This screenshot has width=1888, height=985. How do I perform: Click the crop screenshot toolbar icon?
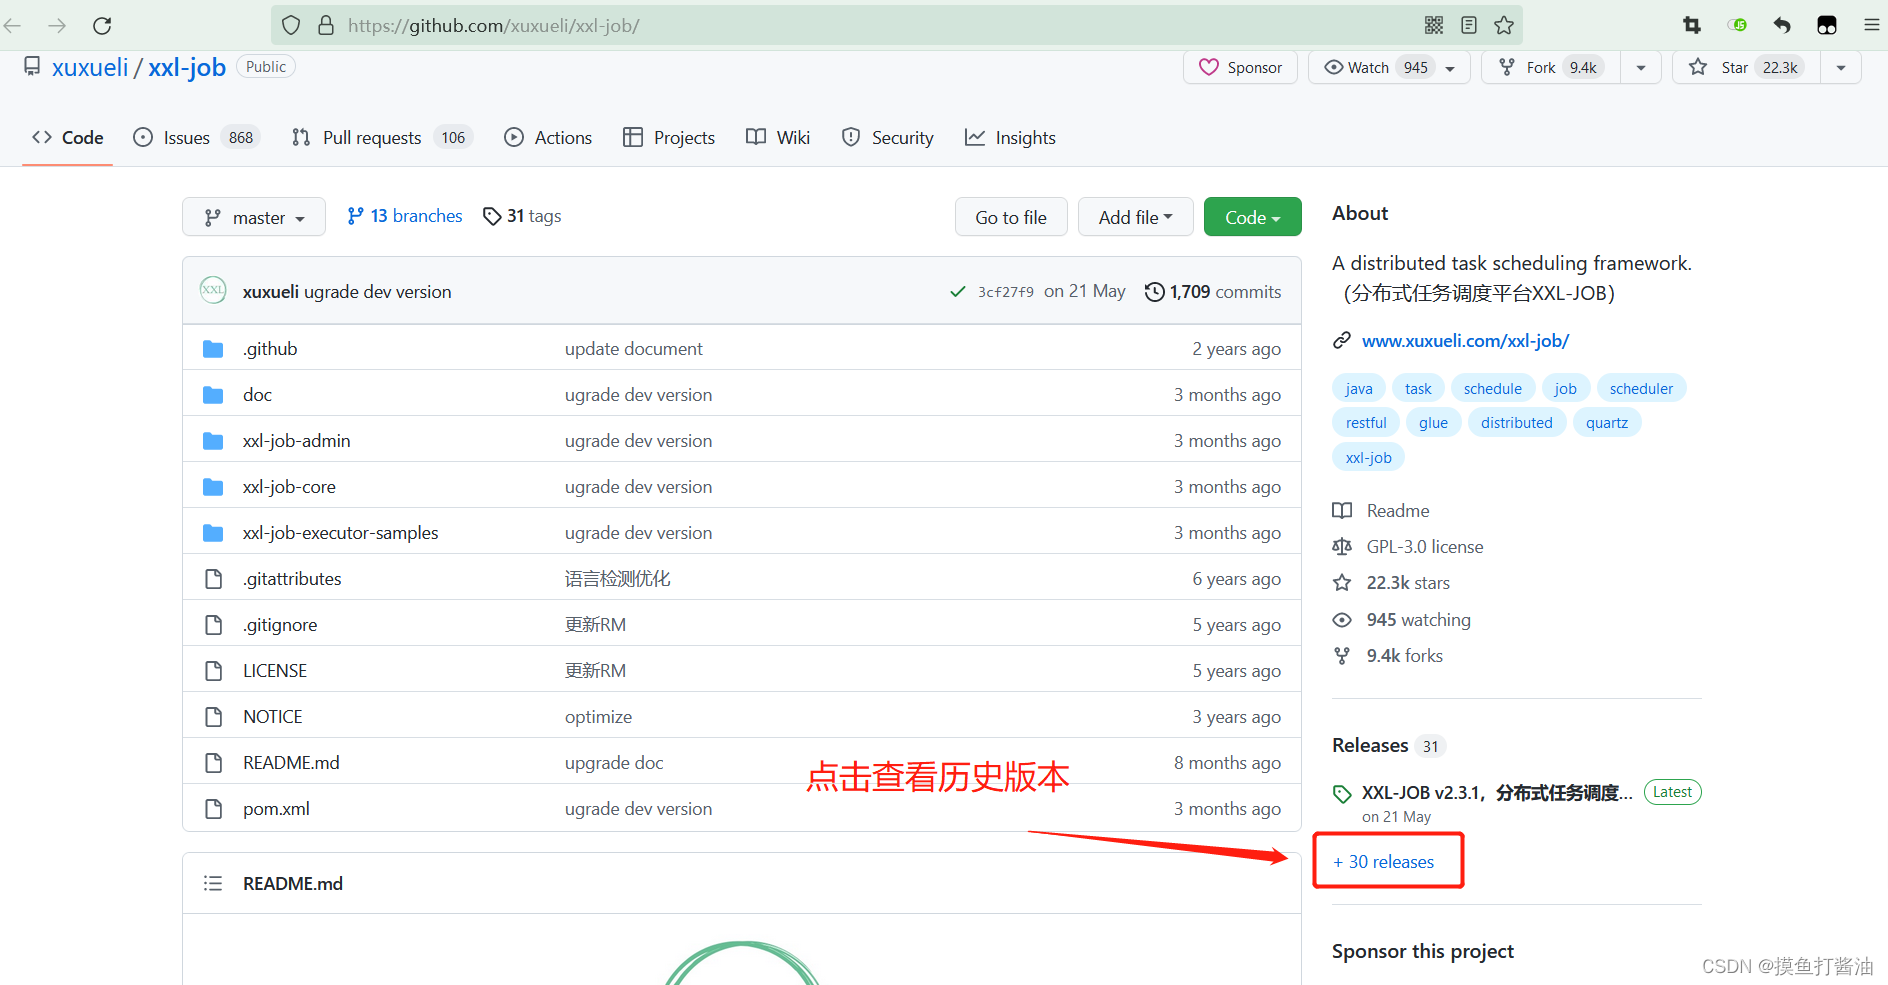[1692, 25]
